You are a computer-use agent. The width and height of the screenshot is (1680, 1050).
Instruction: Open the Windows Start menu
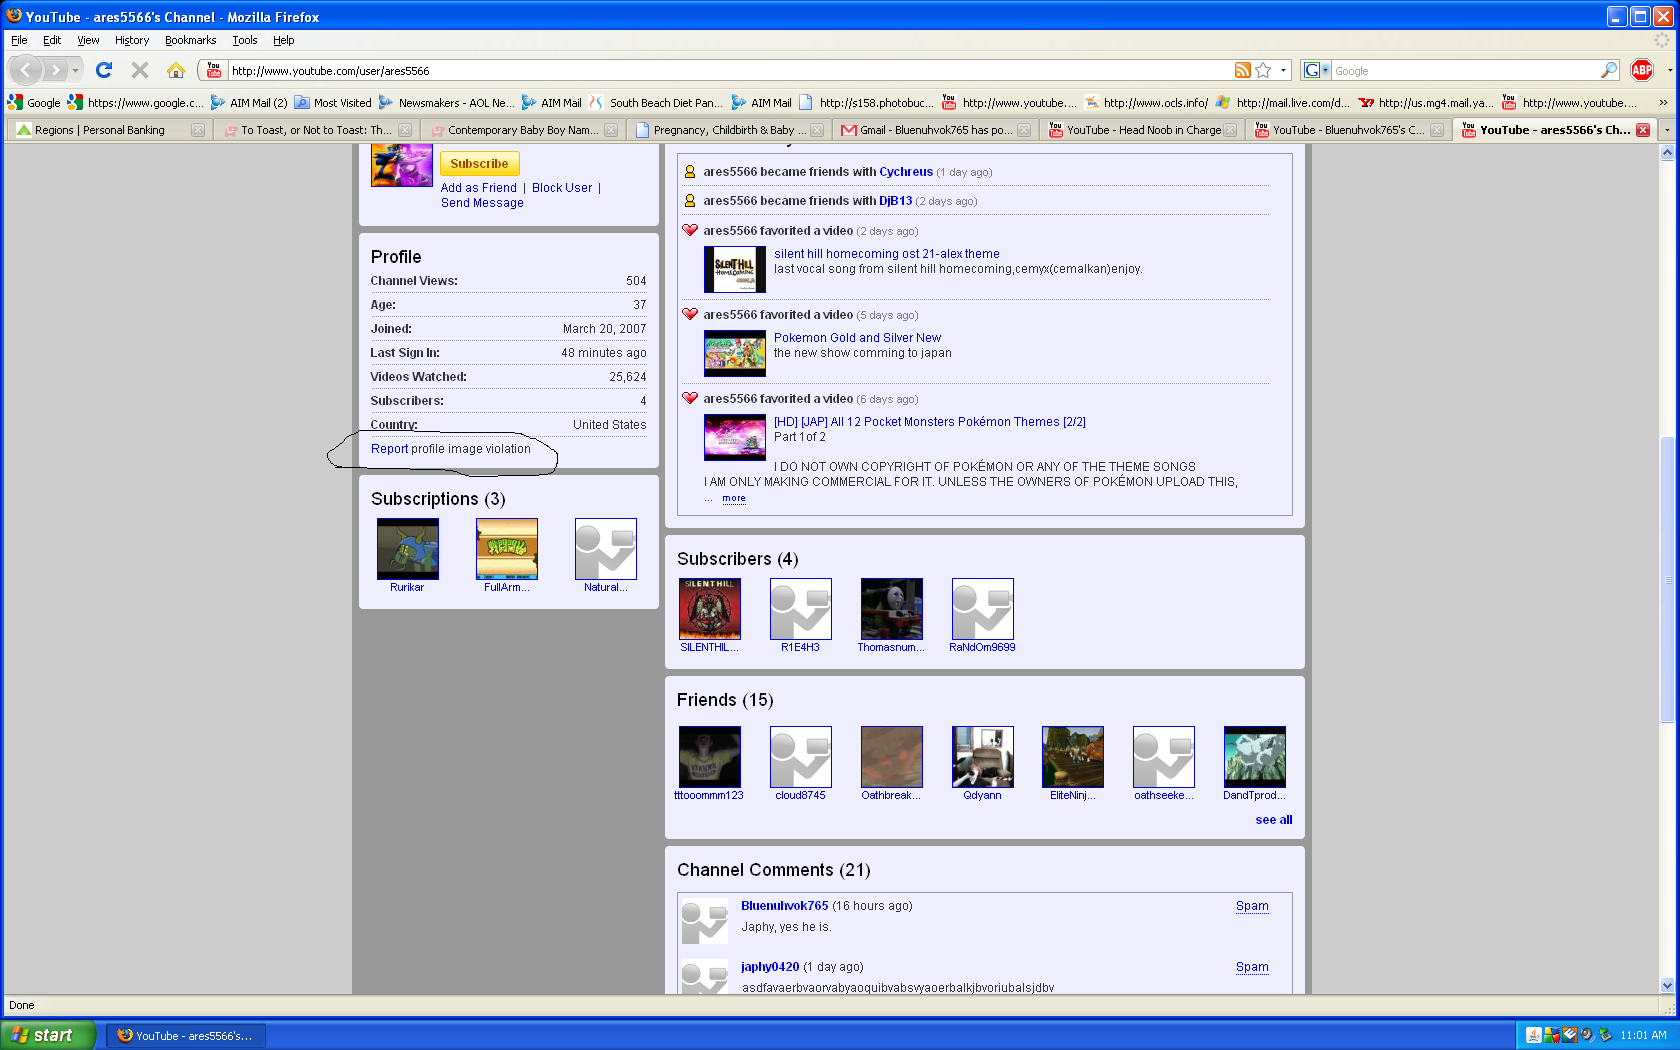click(x=48, y=1035)
